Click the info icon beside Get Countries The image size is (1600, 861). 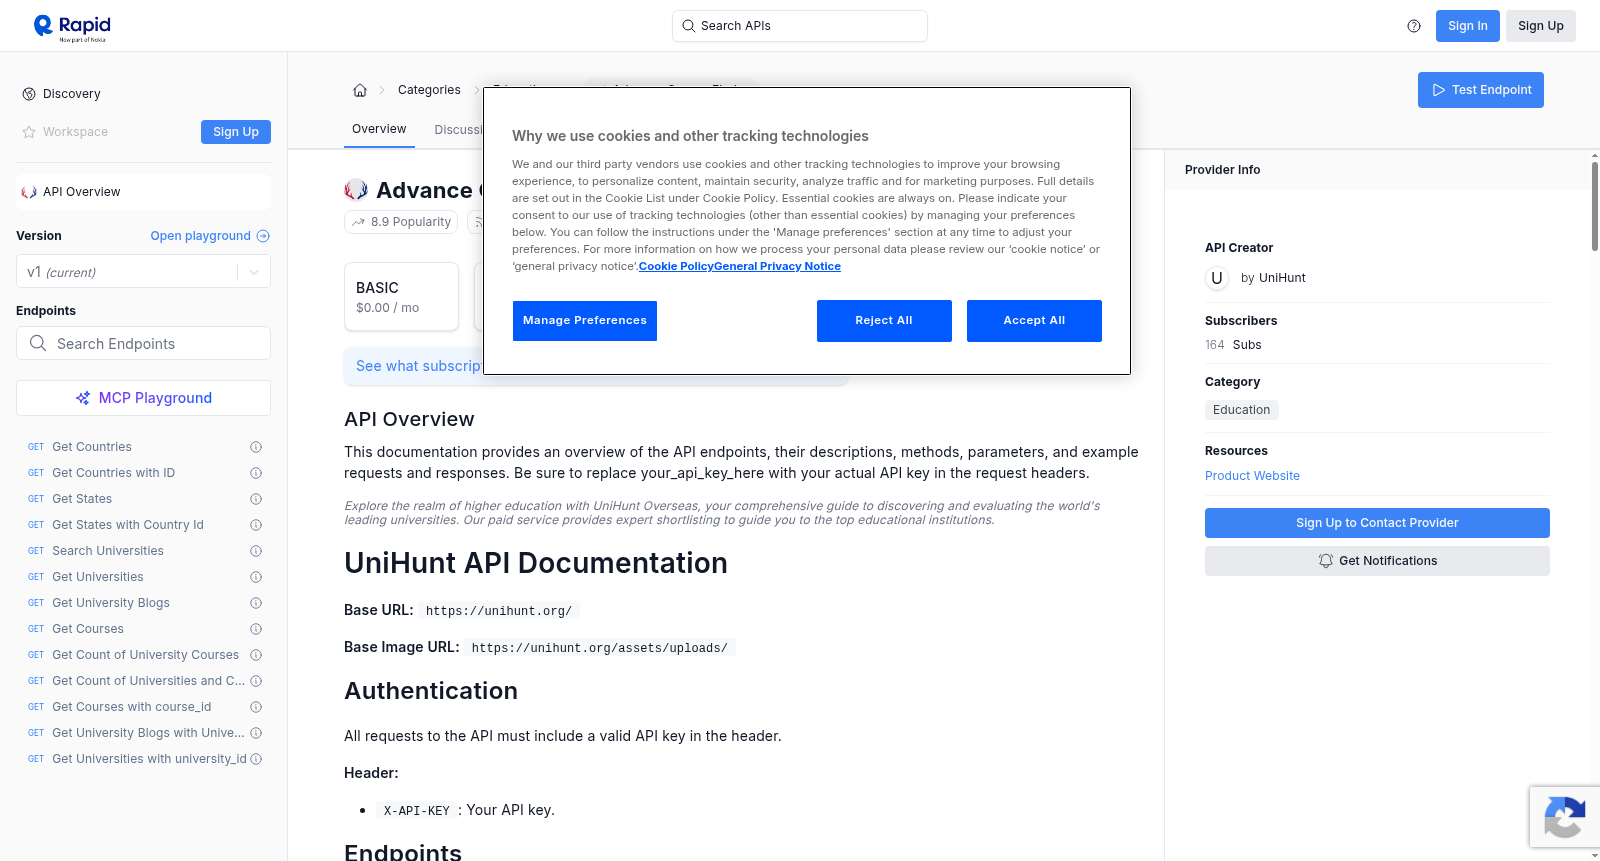256,447
